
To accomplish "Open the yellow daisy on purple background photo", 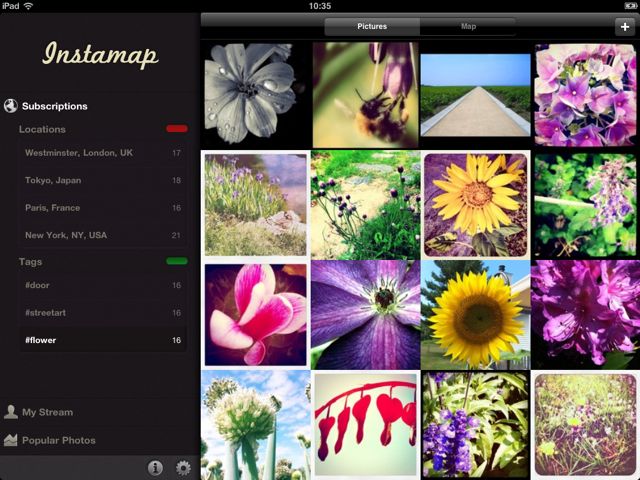I will tap(476, 205).
